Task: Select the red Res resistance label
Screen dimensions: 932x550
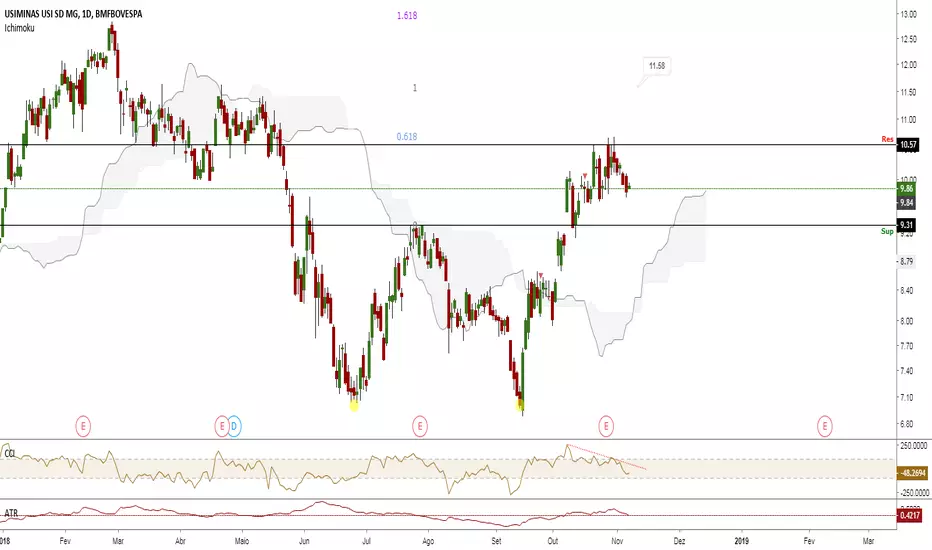Action: [x=887, y=139]
